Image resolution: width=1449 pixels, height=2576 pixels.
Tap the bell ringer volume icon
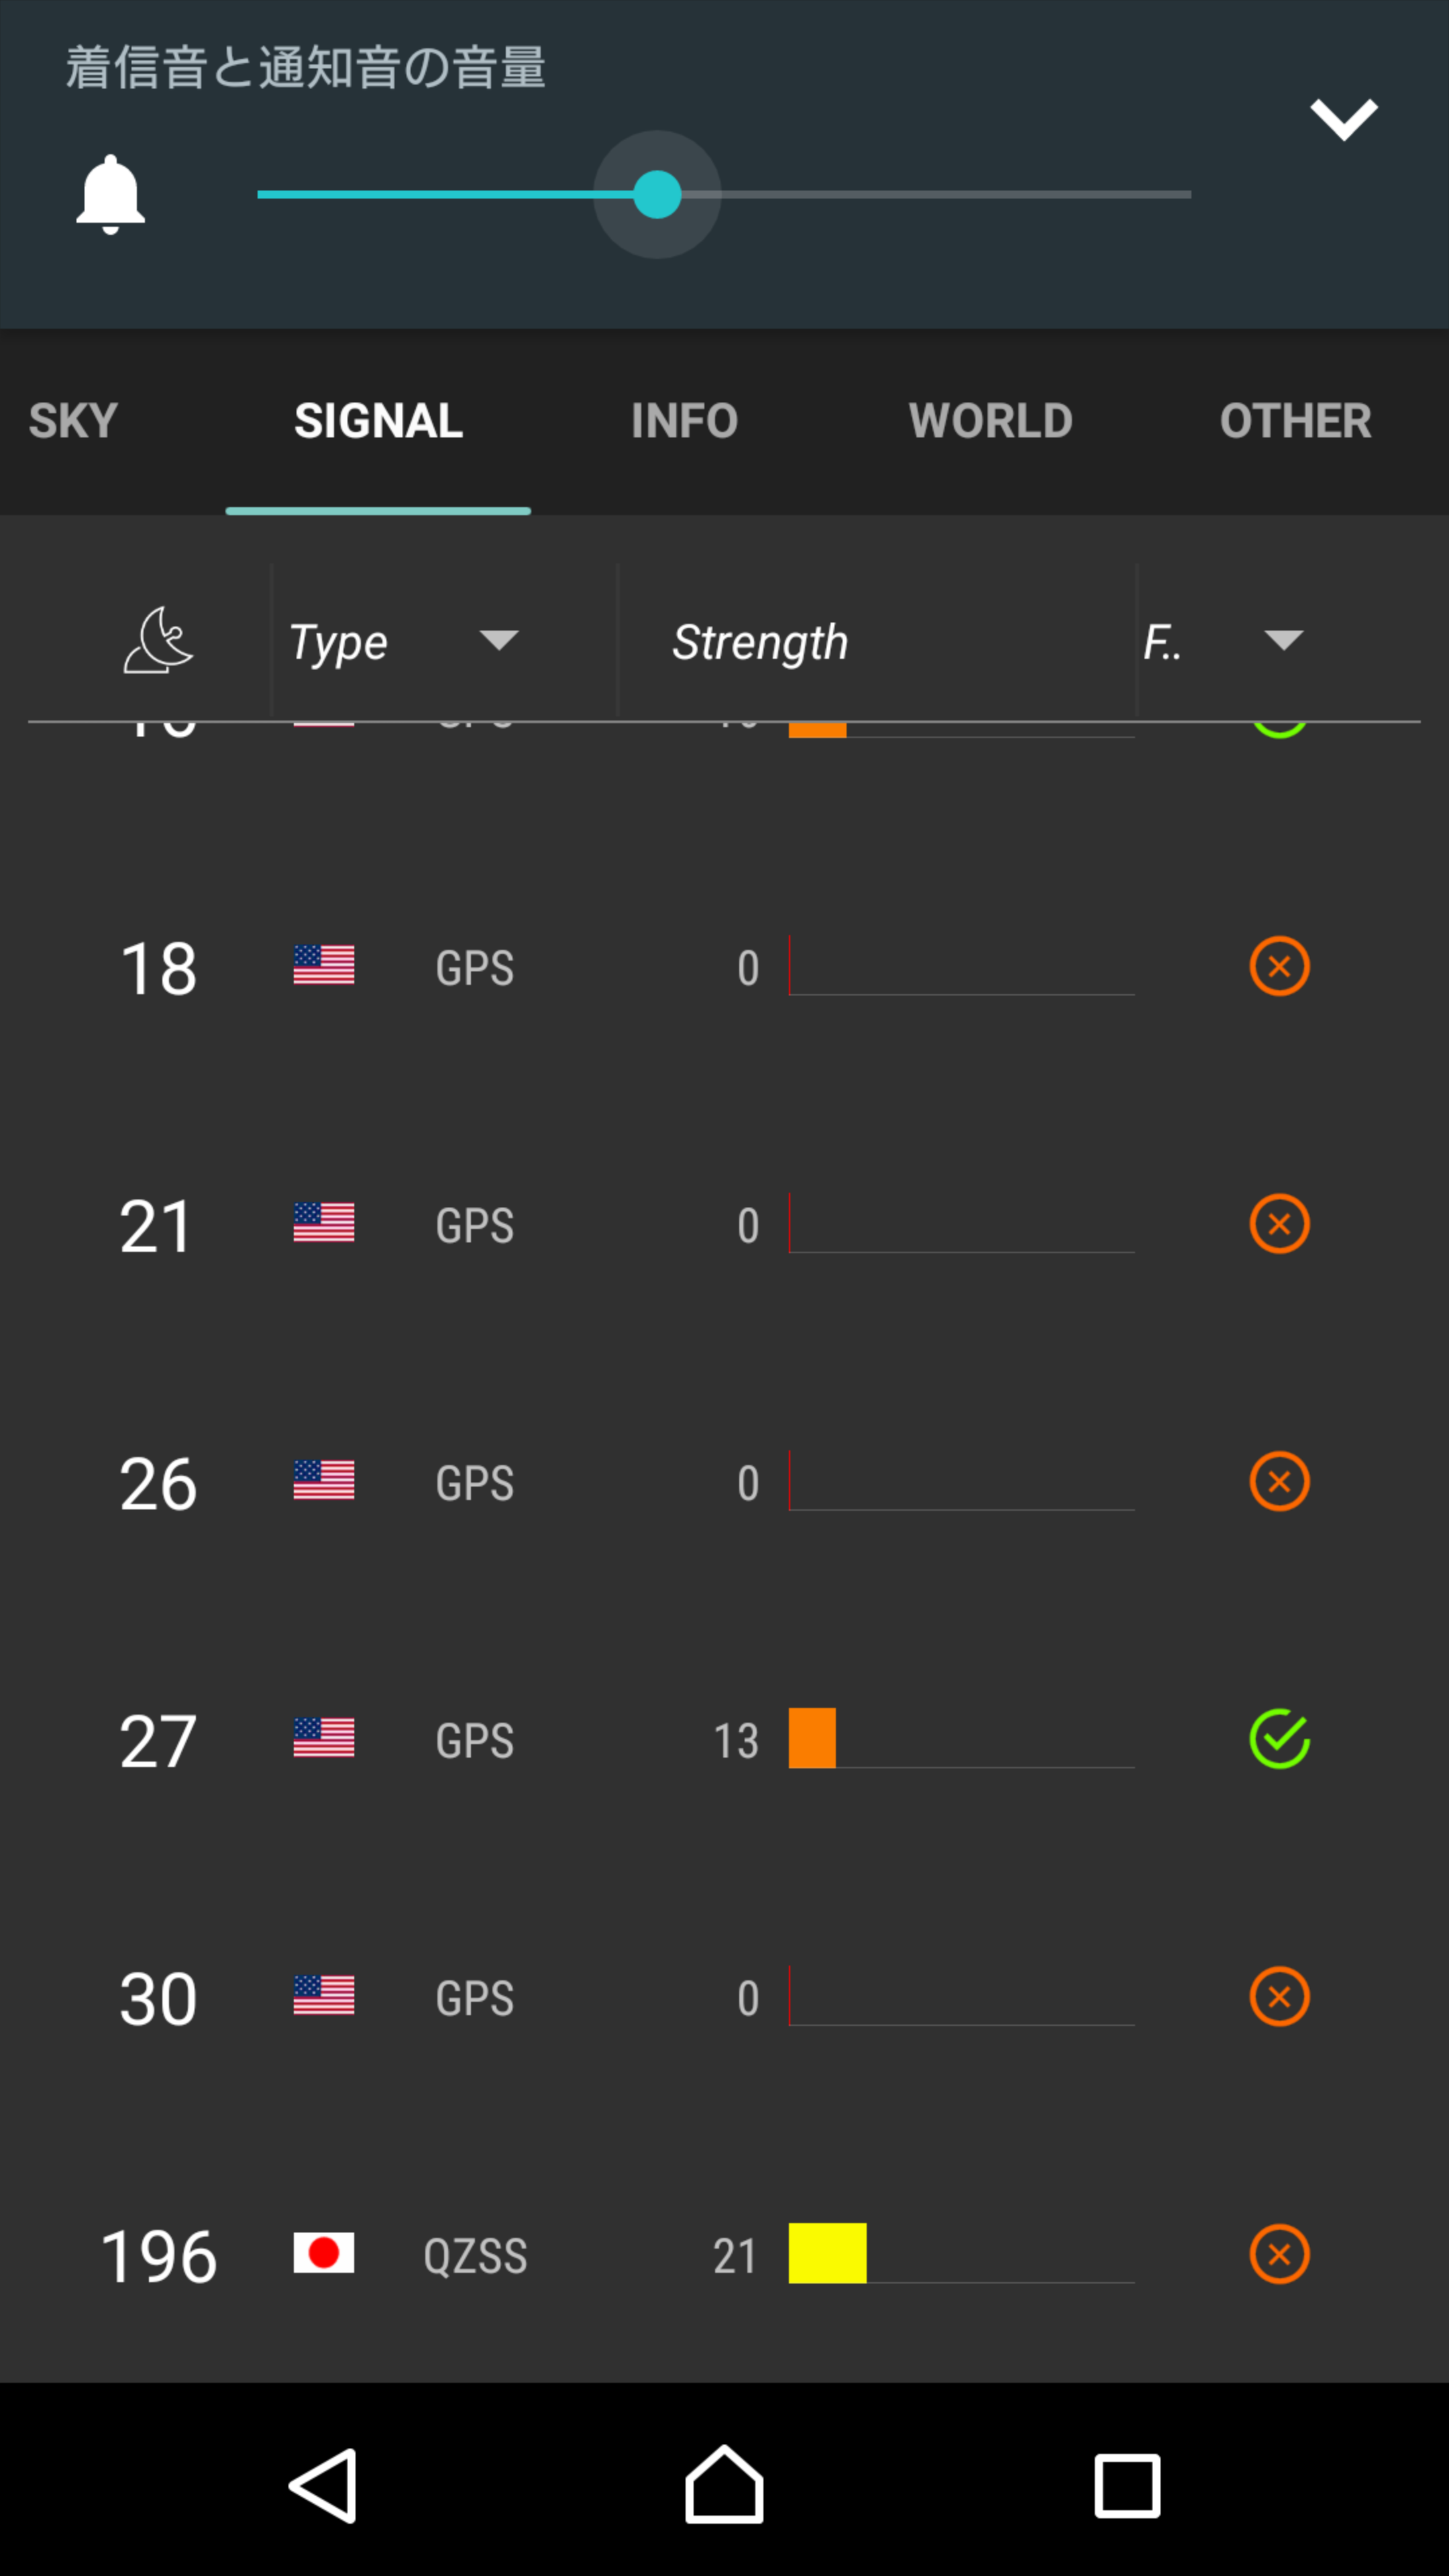tap(110, 194)
